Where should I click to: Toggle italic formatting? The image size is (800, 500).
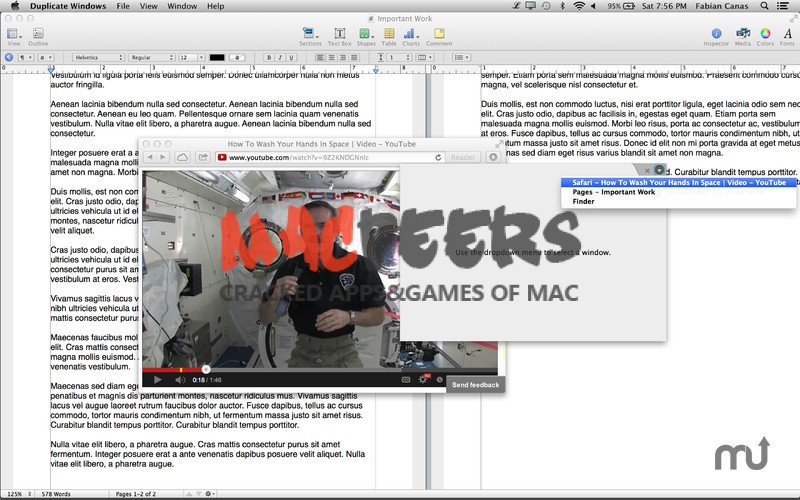(x=280, y=58)
